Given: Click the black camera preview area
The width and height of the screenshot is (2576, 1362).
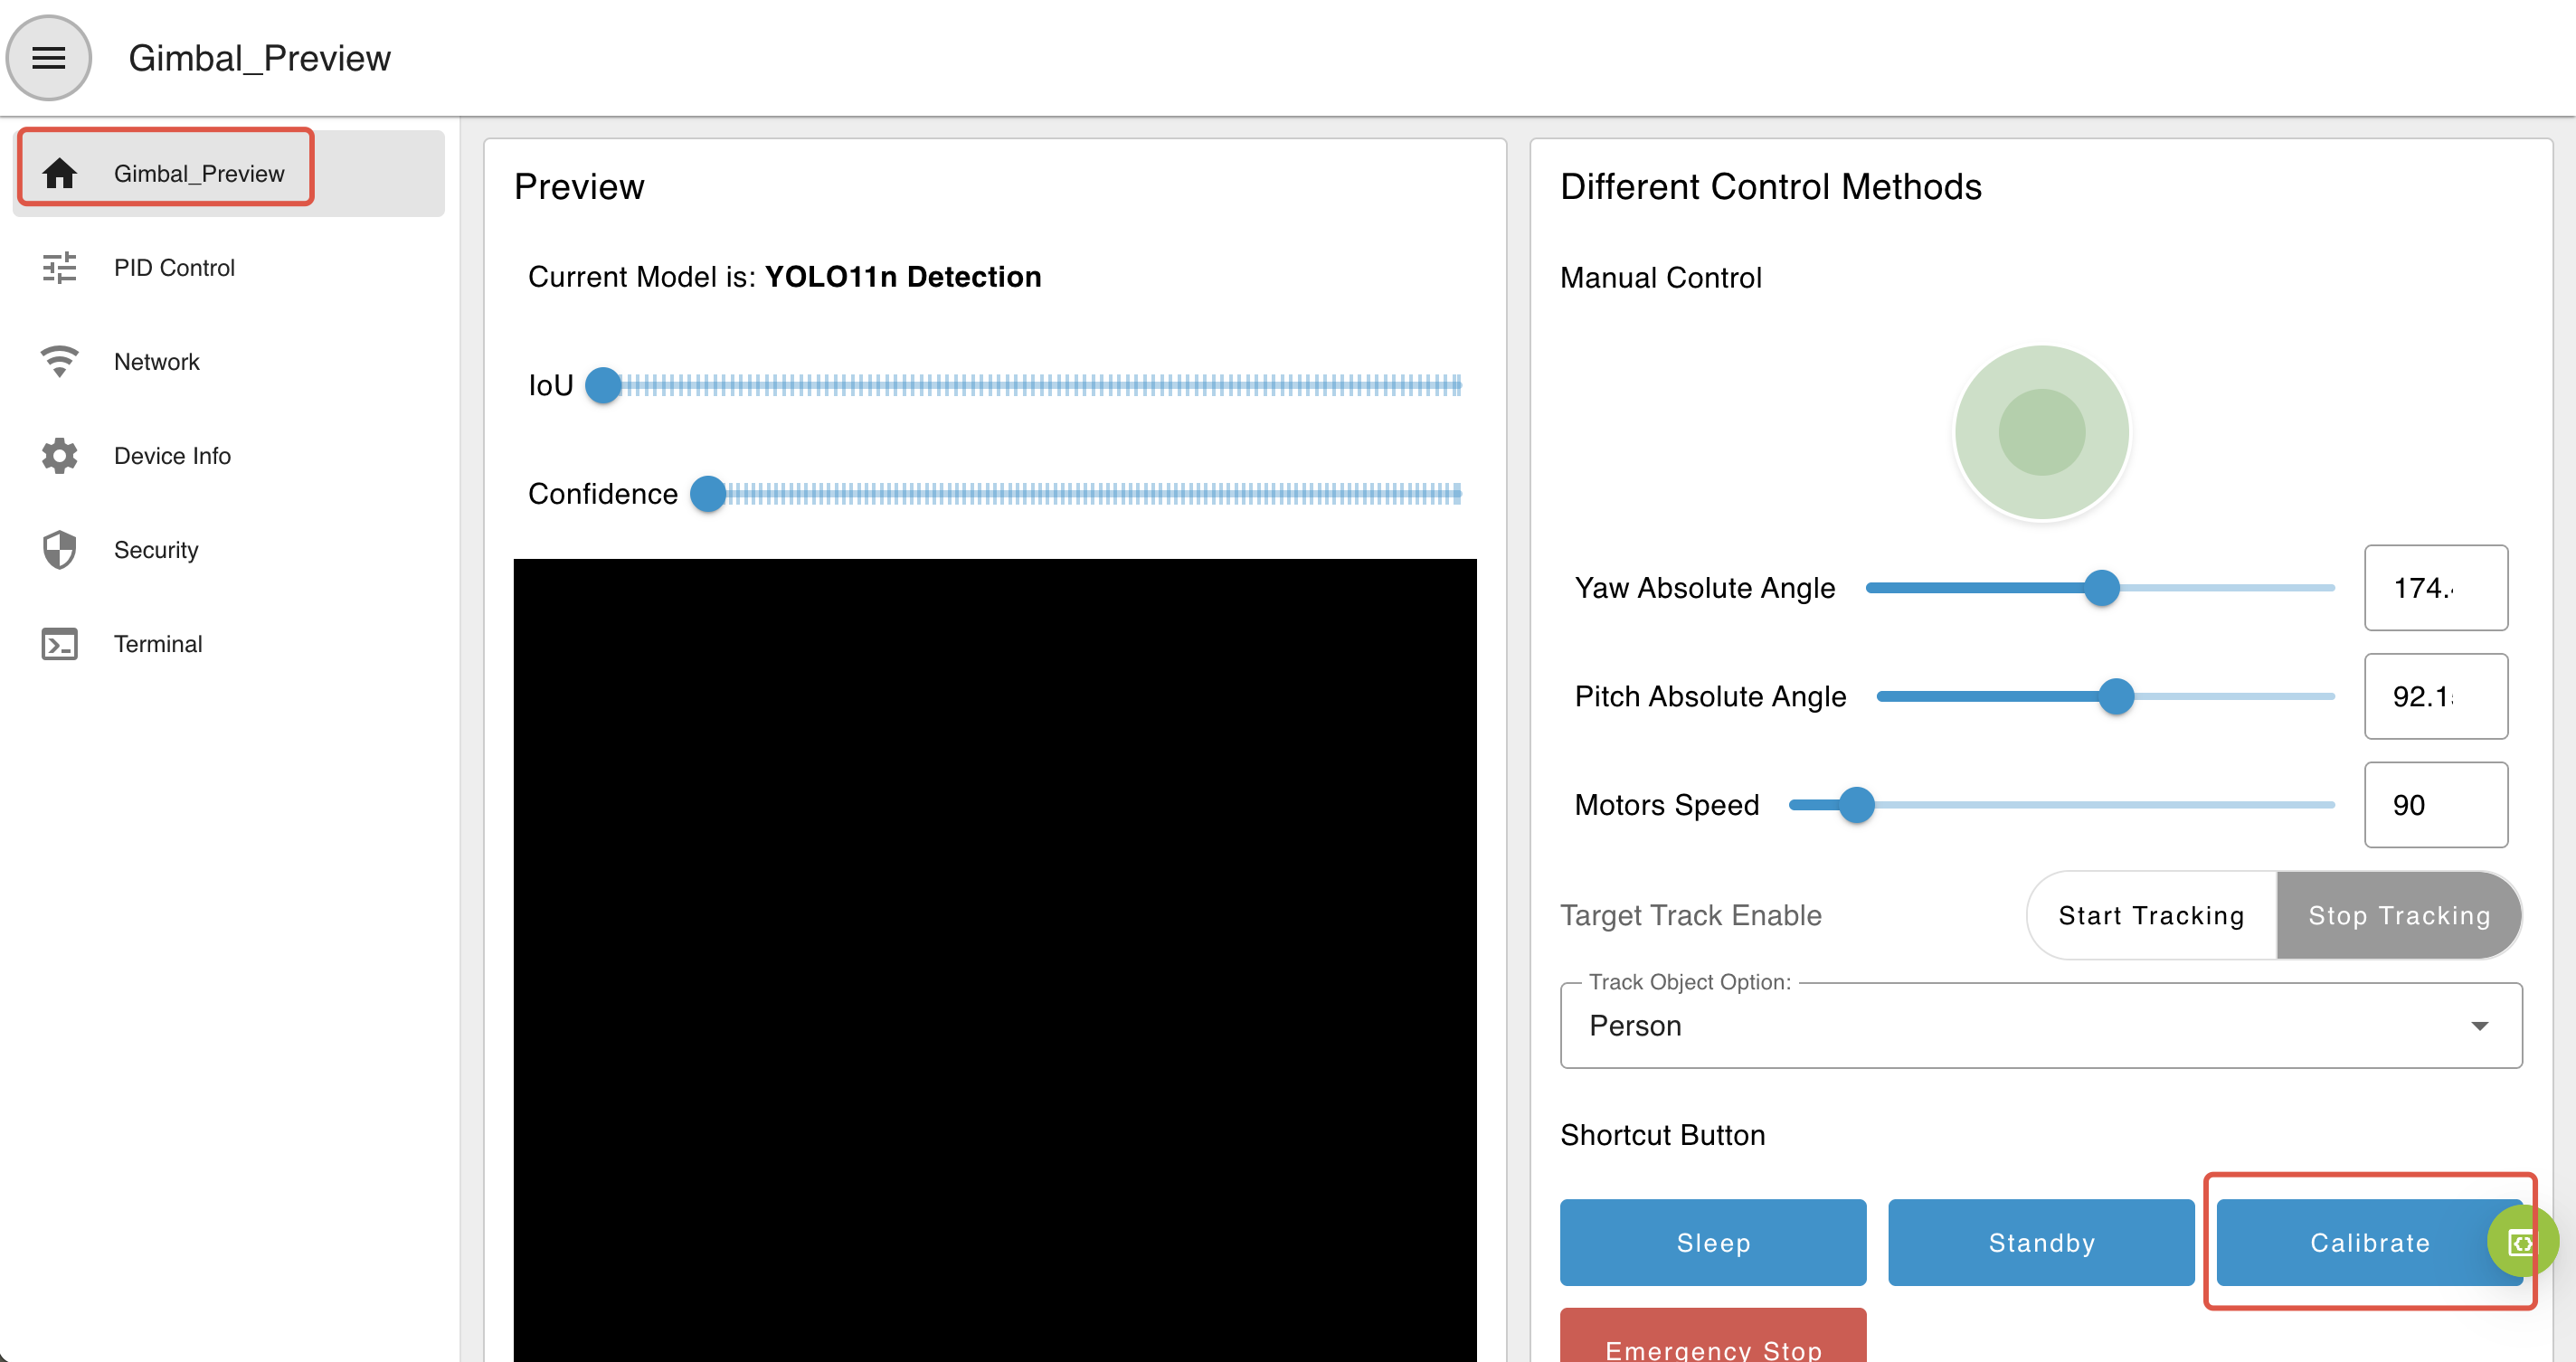Looking at the screenshot, I should (x=994, y=960).
